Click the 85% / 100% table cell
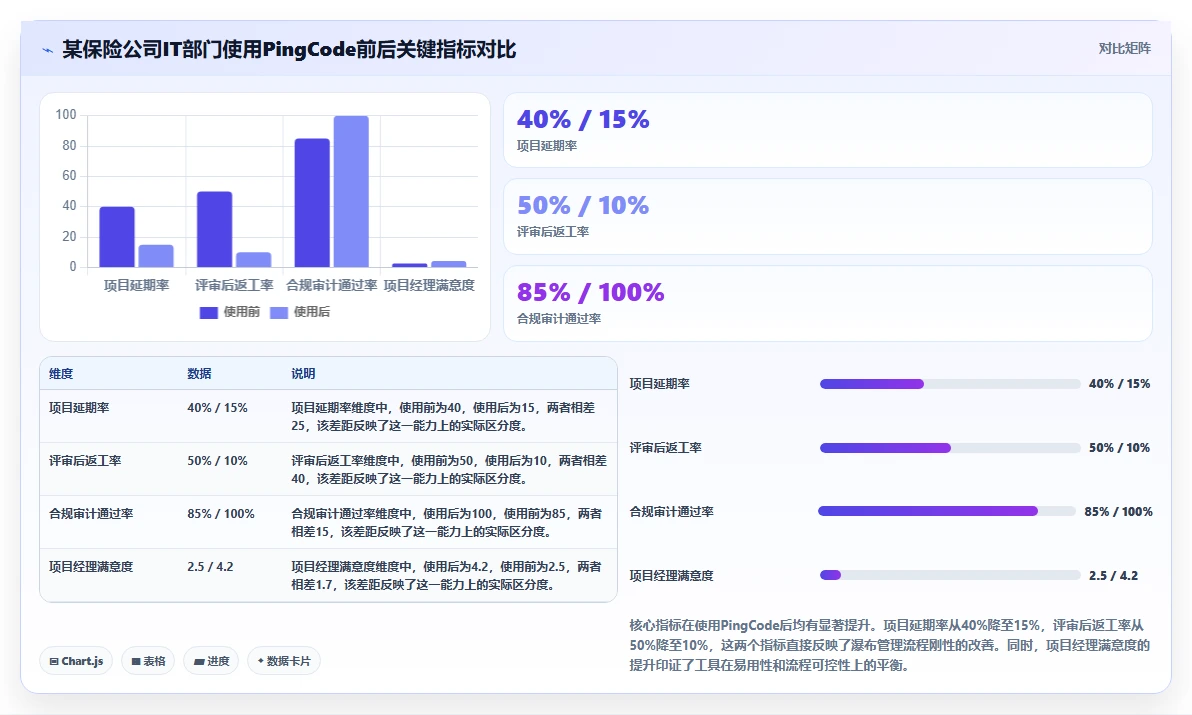The height and width of the screenshot is (715, 1192). coord(221,514)
